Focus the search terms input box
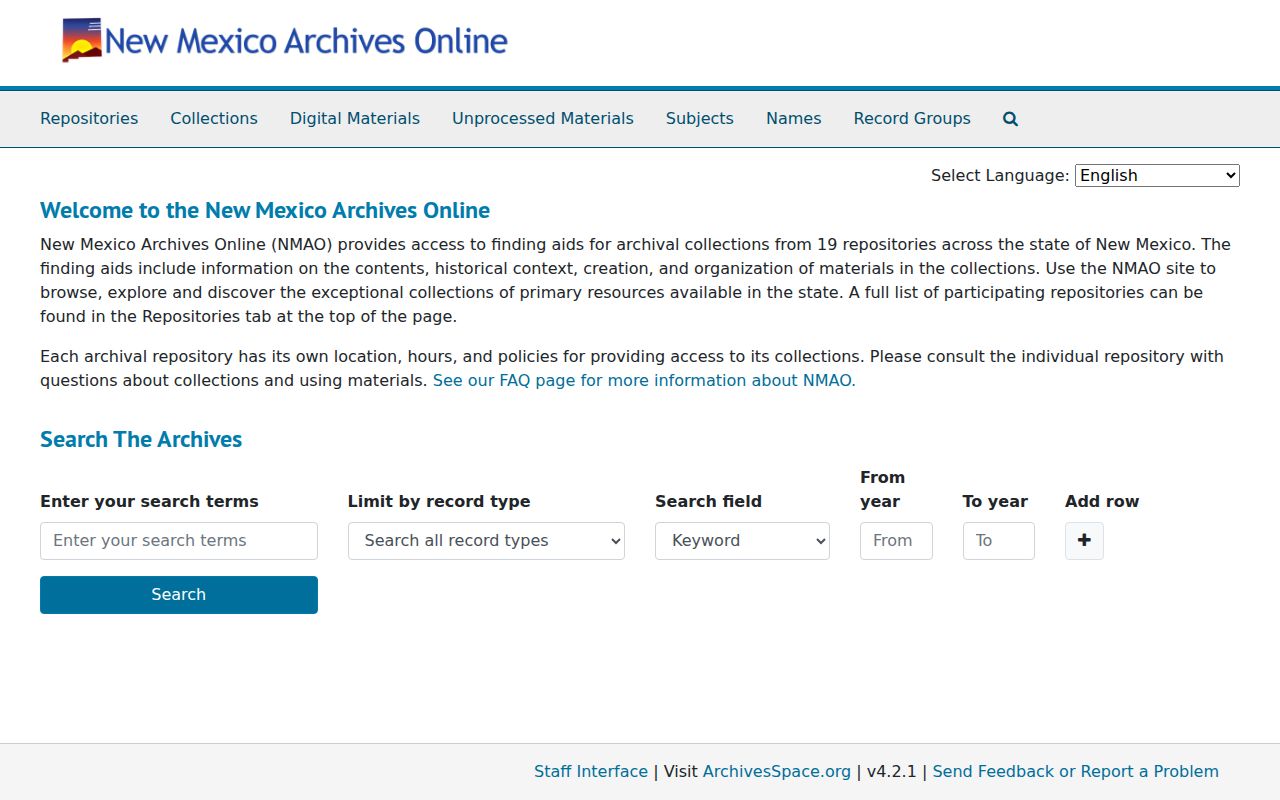 point(179,541)
